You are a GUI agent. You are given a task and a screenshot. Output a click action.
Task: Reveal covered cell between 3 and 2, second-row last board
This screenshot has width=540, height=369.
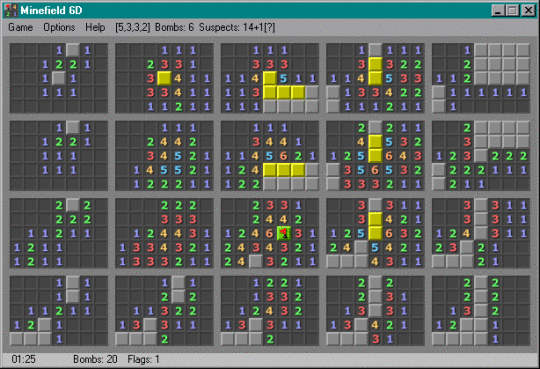click(481, 156)
